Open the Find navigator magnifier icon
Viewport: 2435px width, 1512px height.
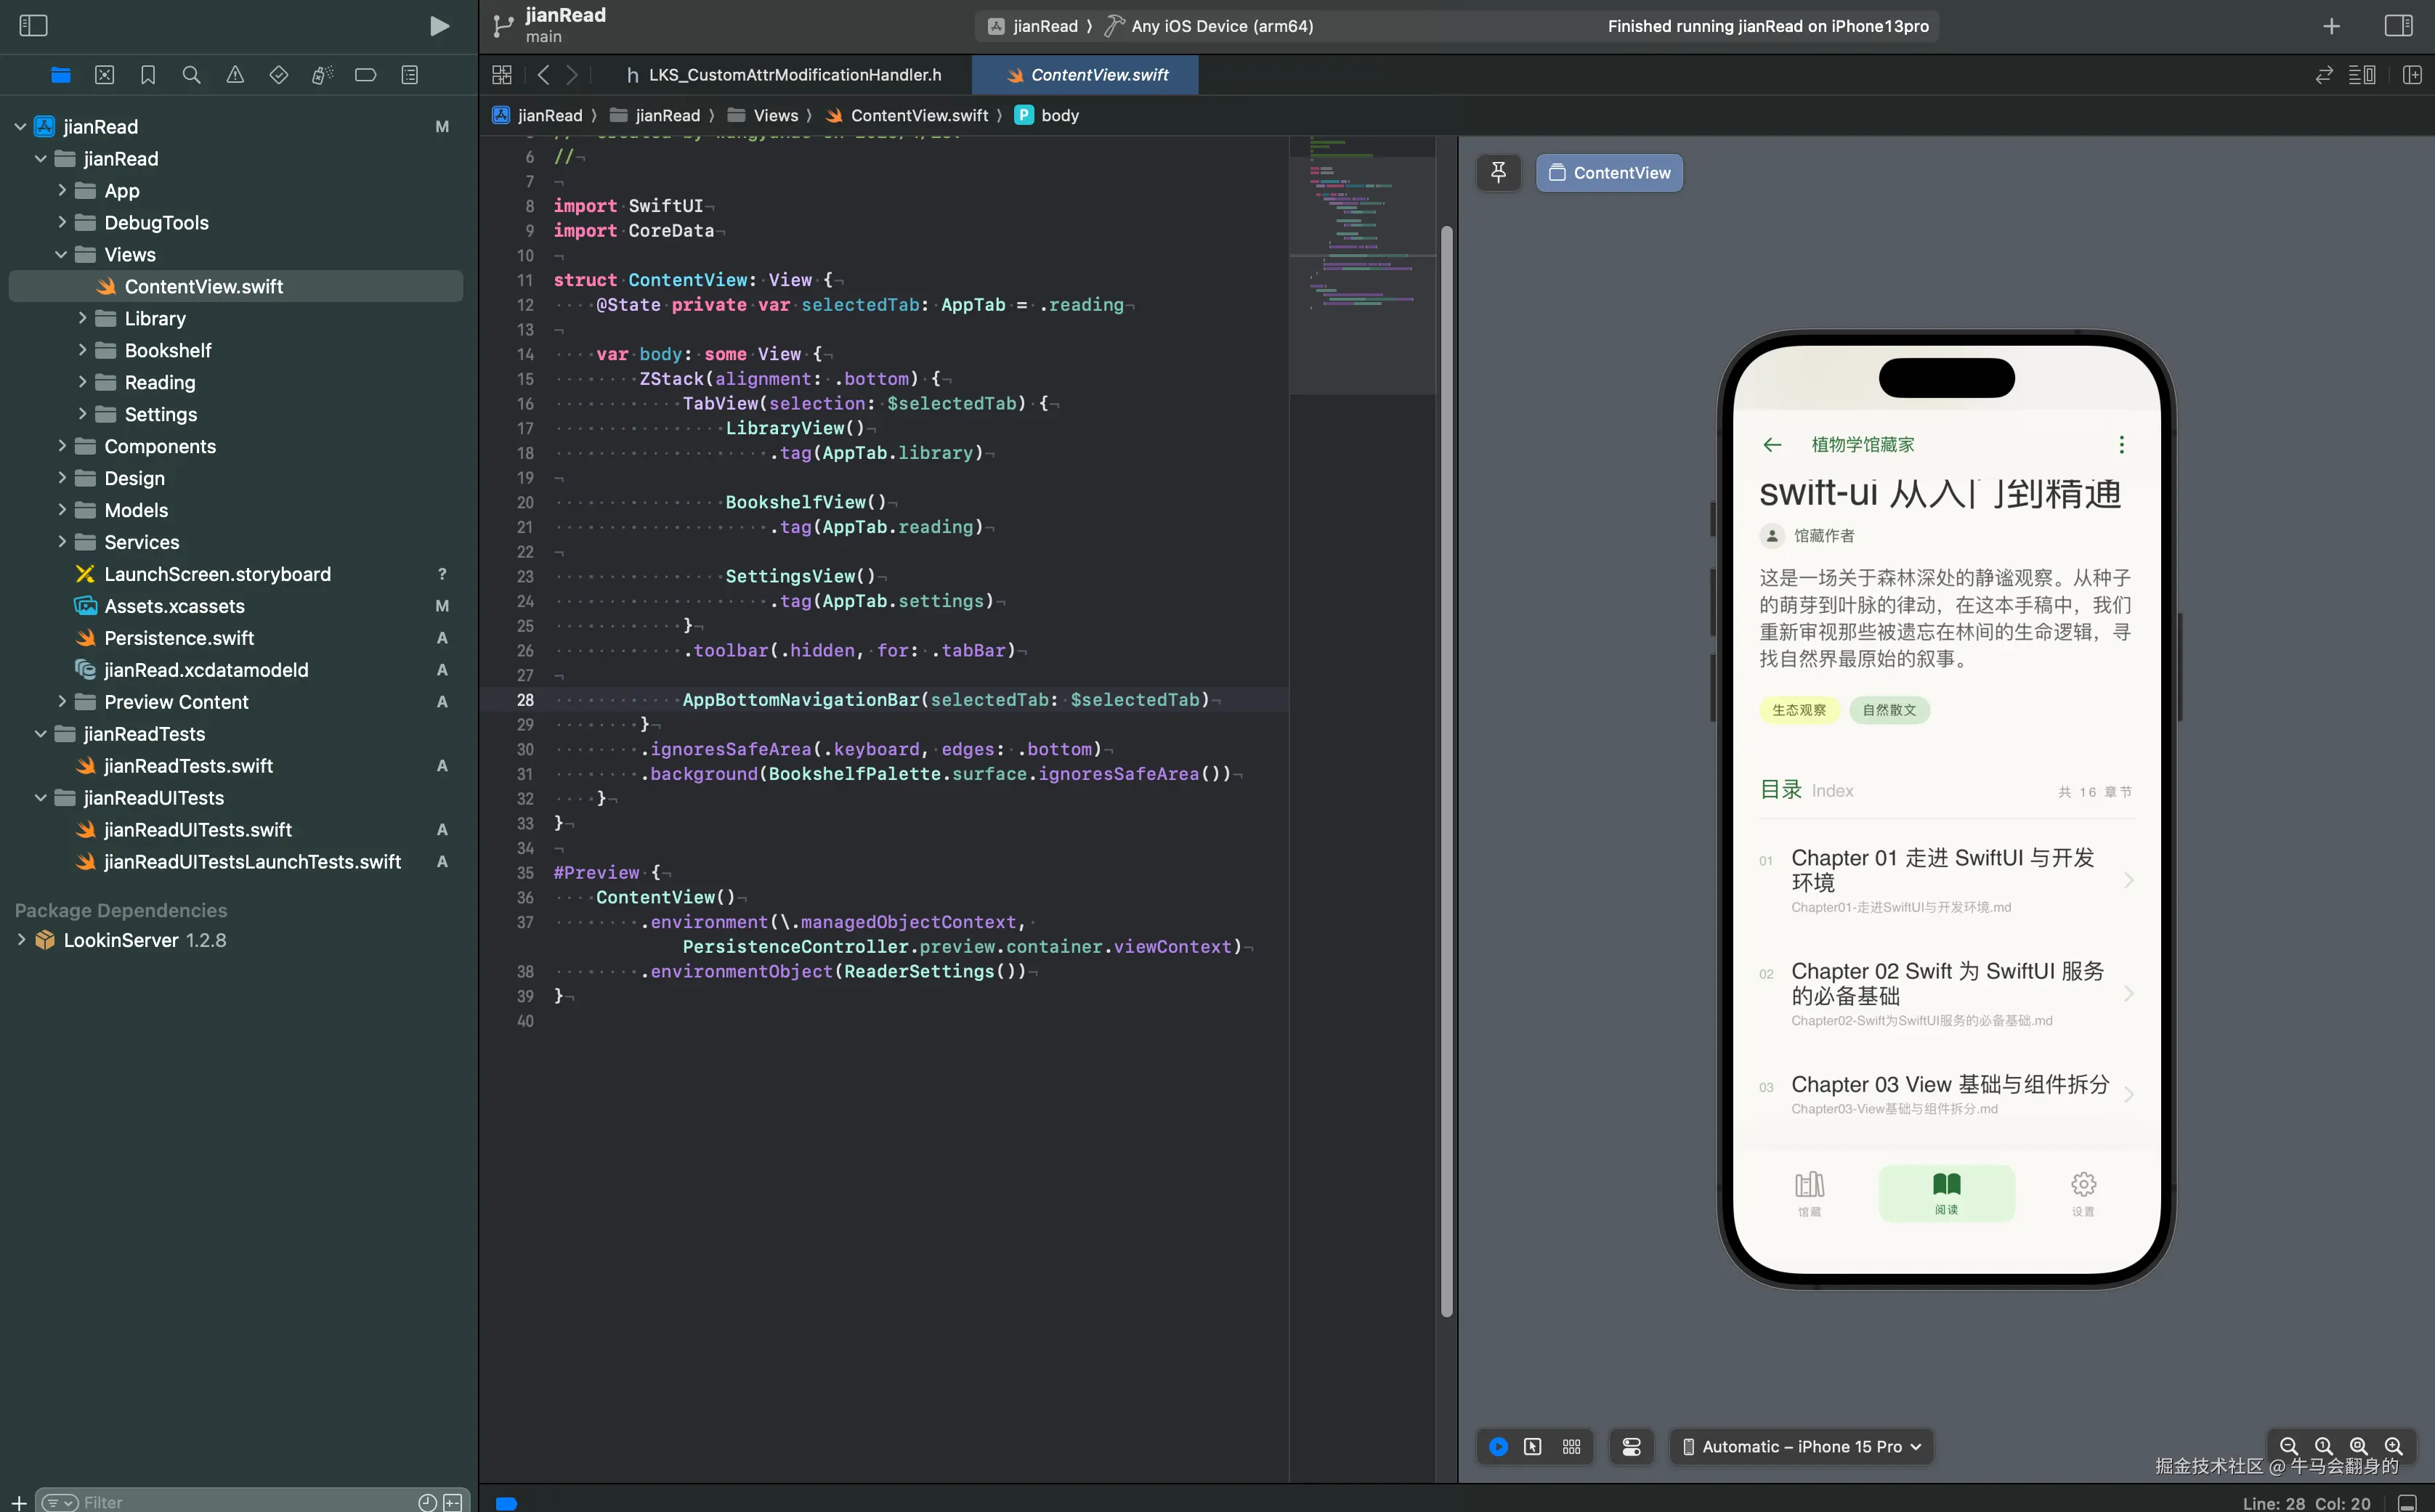191,75
